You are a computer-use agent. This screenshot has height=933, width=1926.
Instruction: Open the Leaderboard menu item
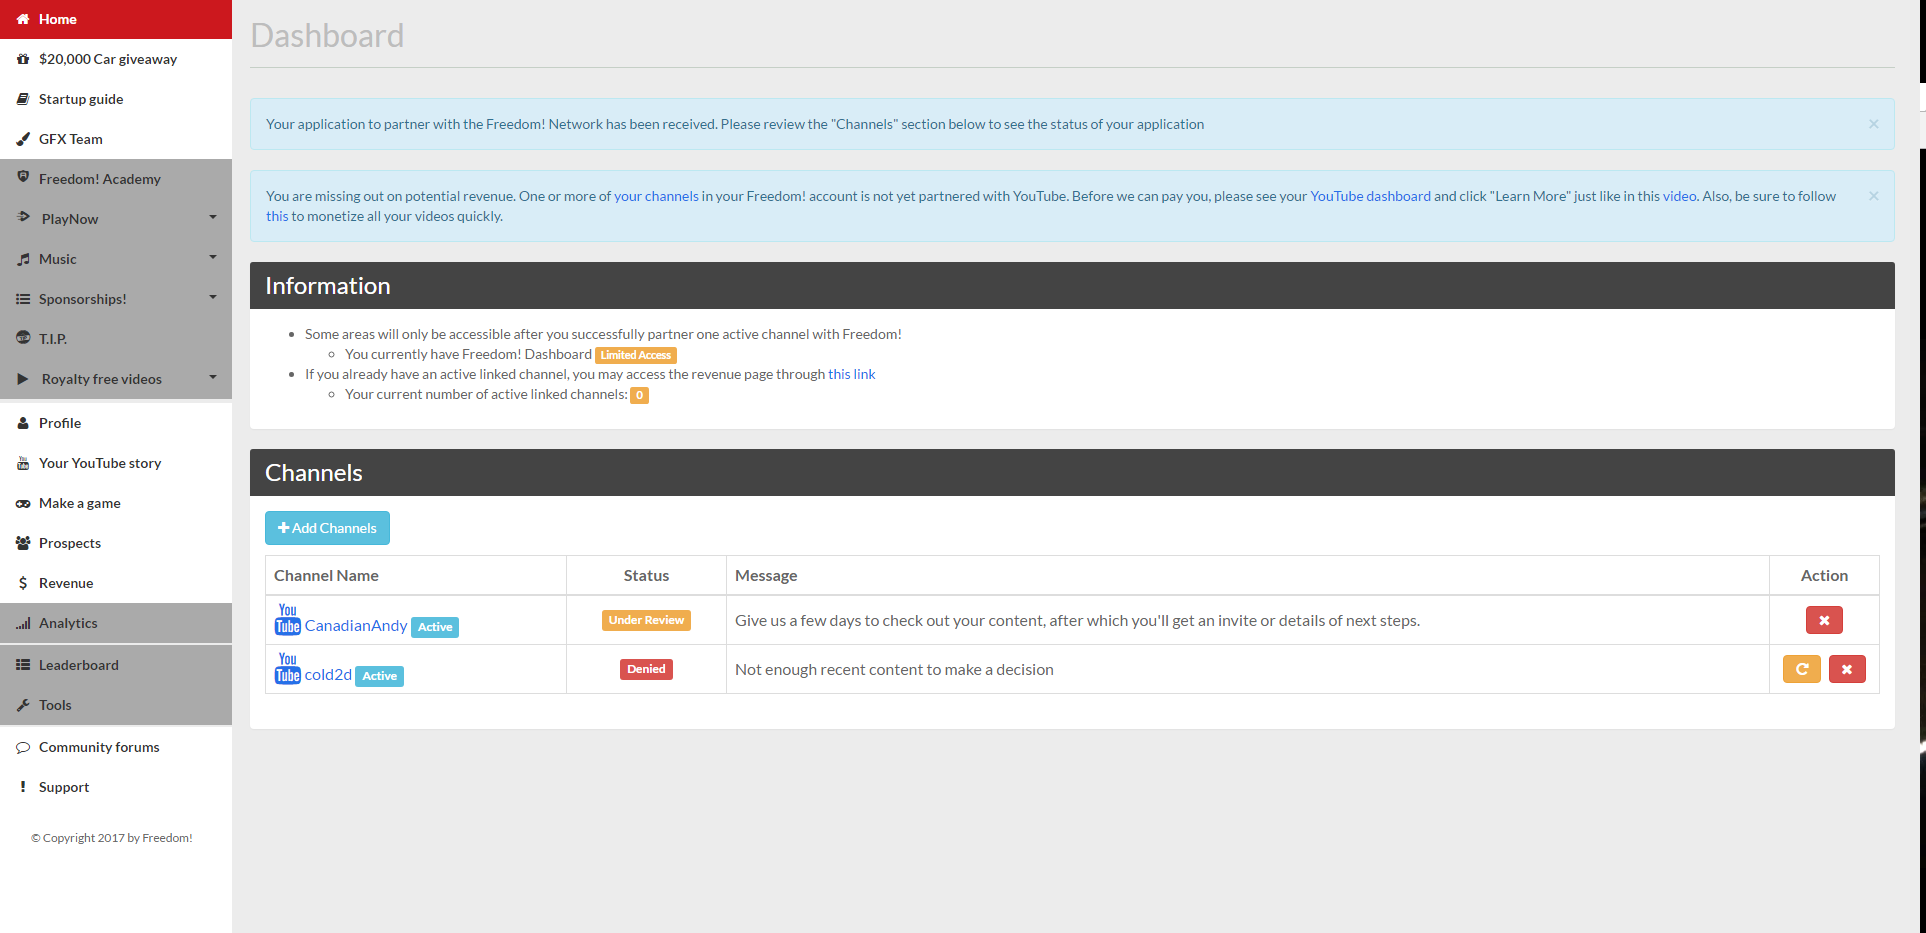pos(116,665)
